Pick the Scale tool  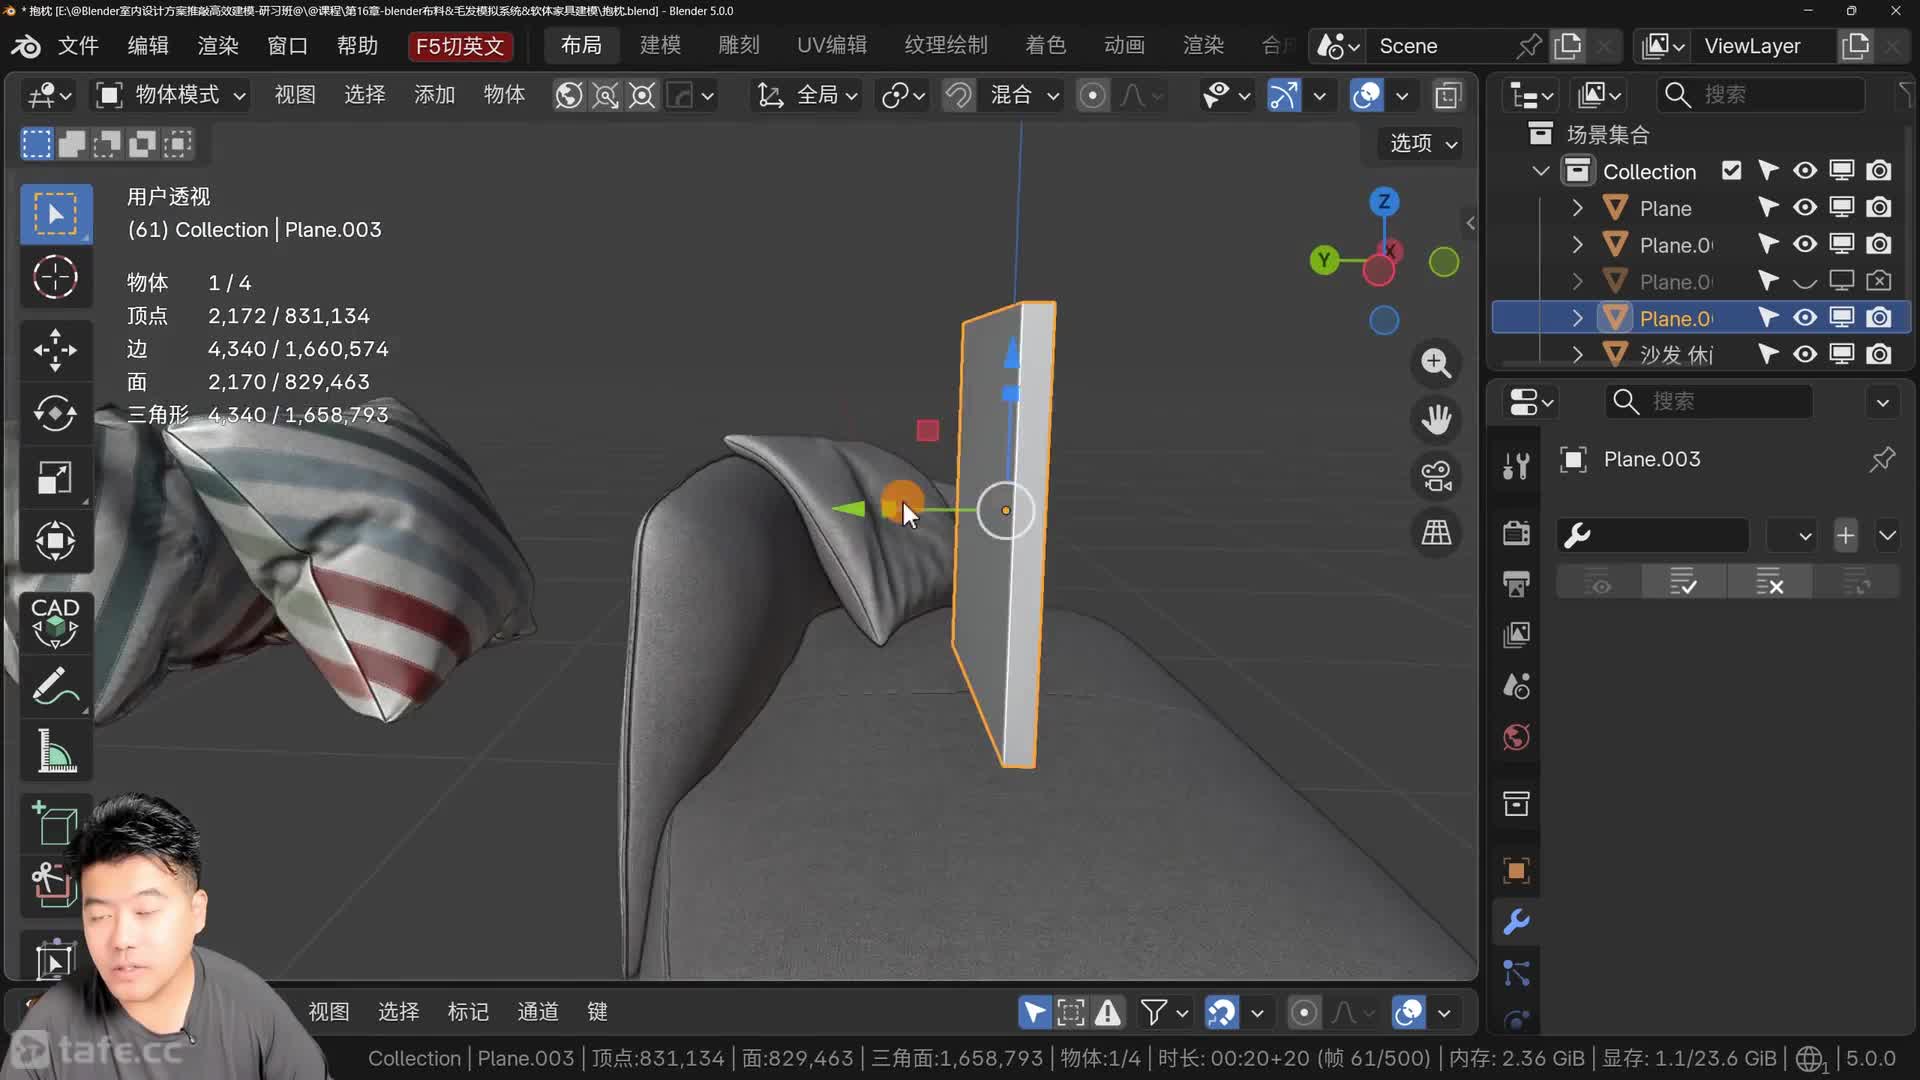coord(55,477)
